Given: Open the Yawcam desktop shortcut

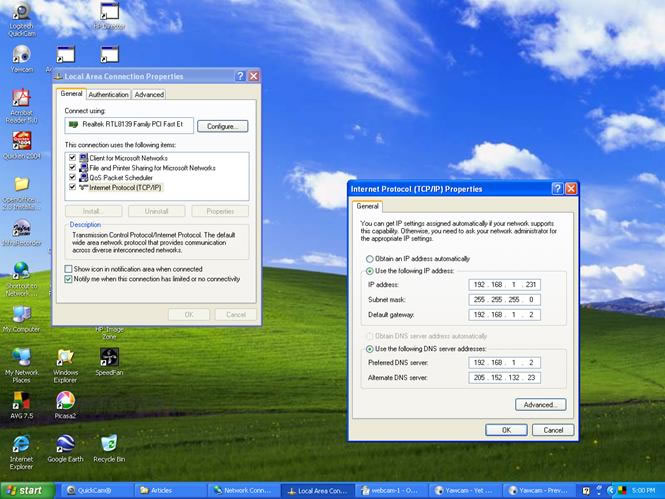Looking at the screenshot, I should tap(21, 59).
